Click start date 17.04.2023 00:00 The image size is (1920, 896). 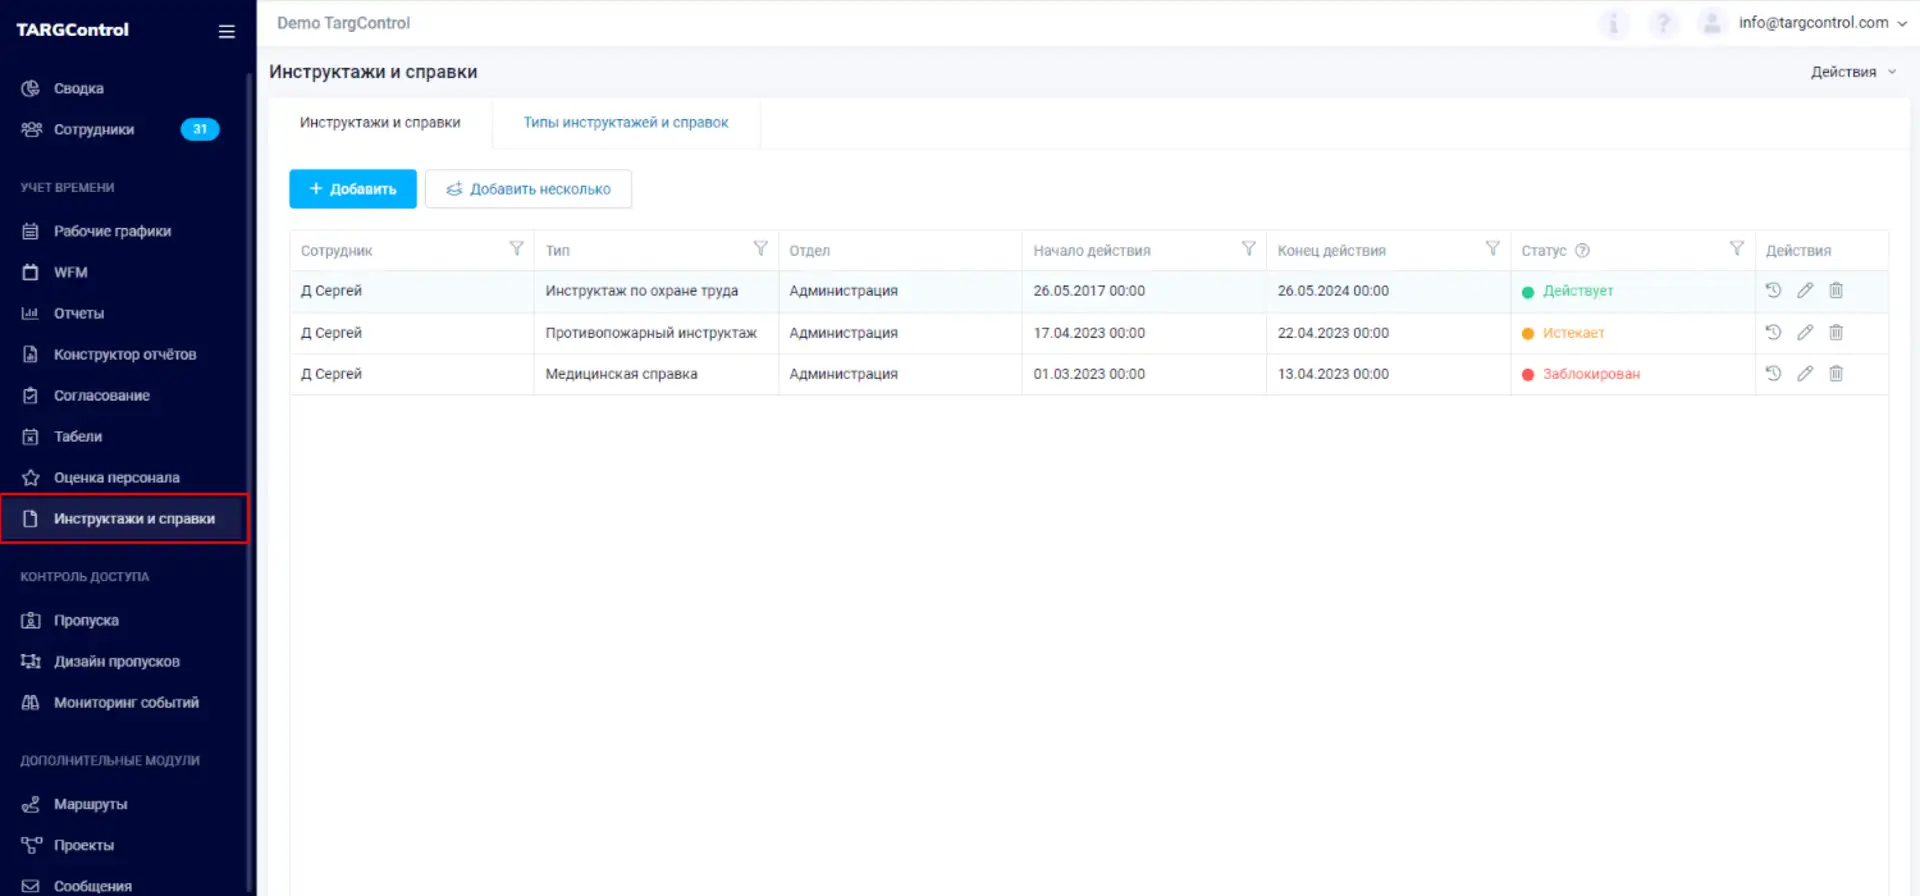pos(1089,333)
